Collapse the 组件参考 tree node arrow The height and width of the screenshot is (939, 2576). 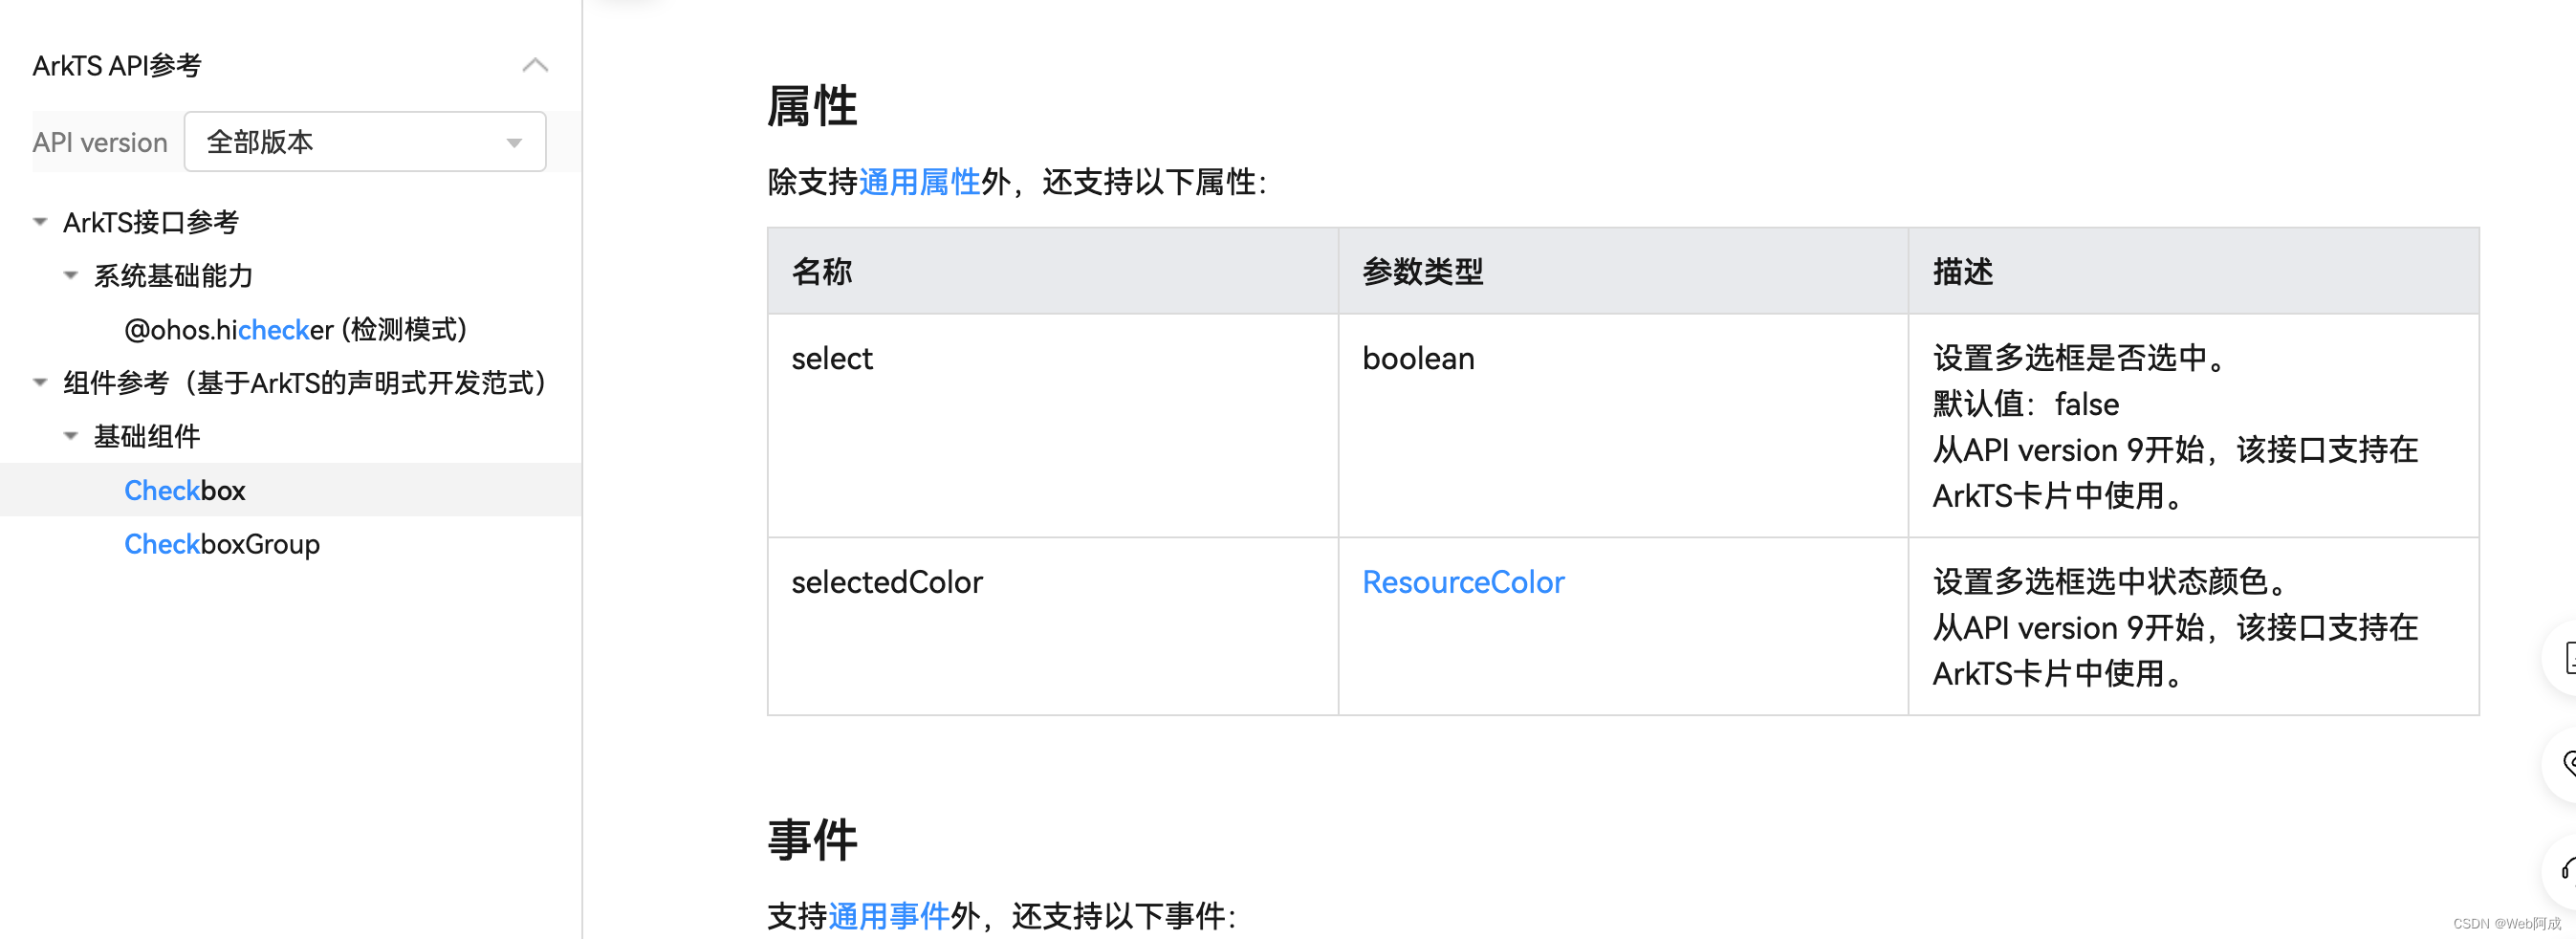(40, 382)
